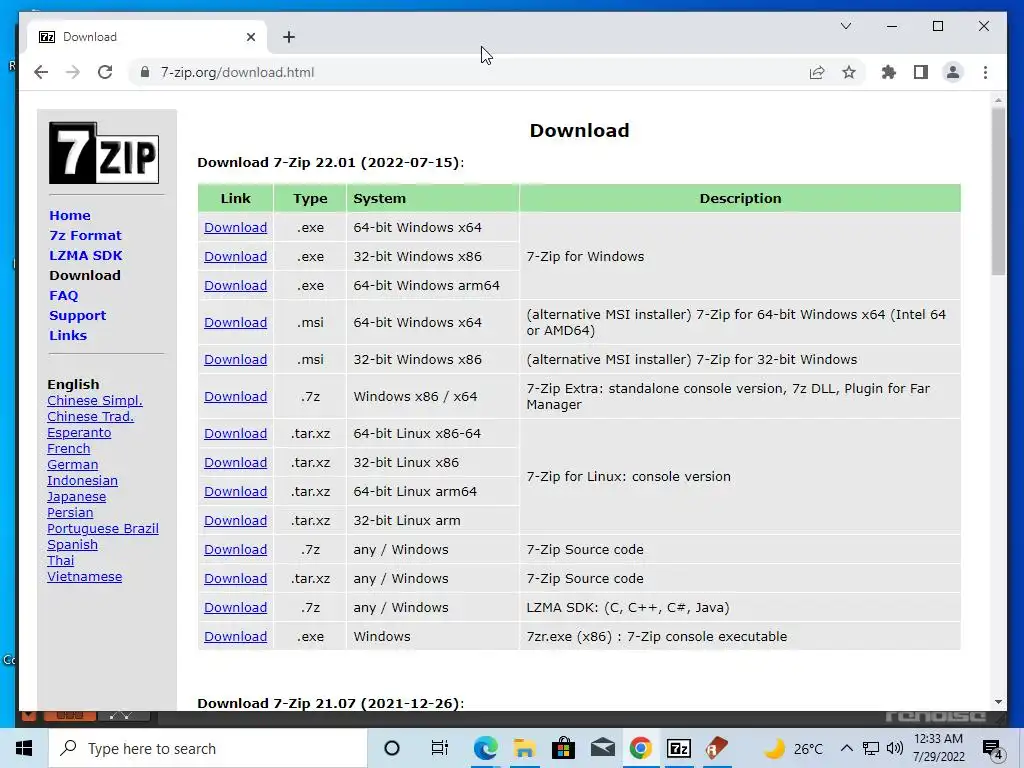
Task: Open the 7z Format sidebar link
Action: click(x=86, y=236)
